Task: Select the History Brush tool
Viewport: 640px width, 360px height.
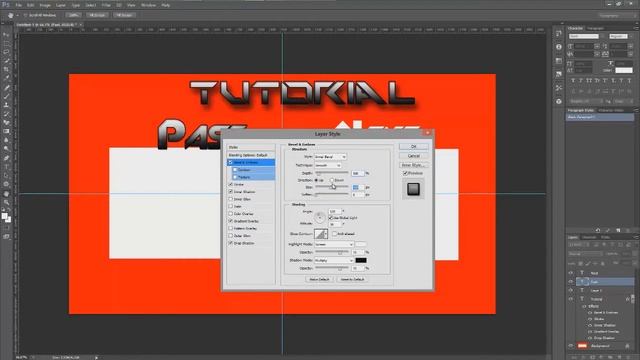Action: (6, 114)
